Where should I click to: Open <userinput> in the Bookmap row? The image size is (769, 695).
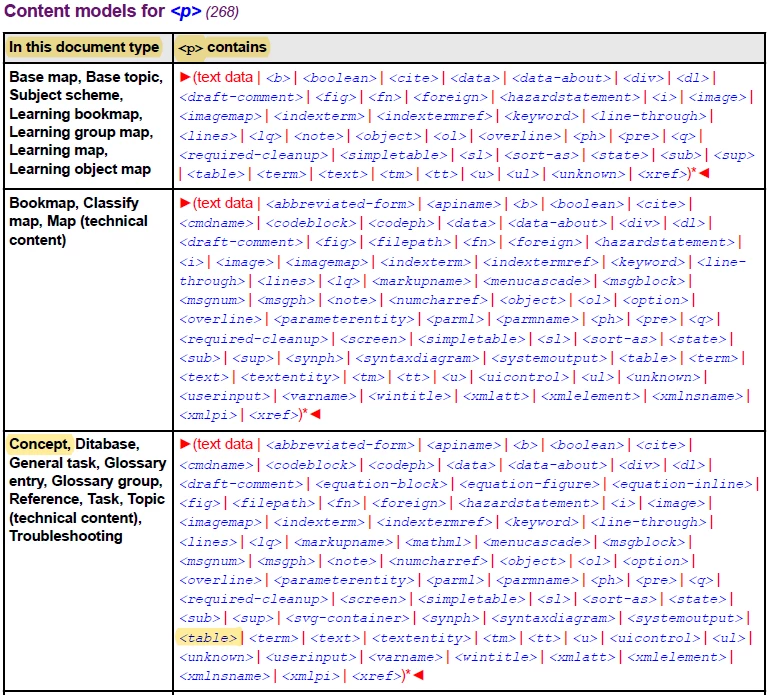pyautogui.click(x=225, y=396)
